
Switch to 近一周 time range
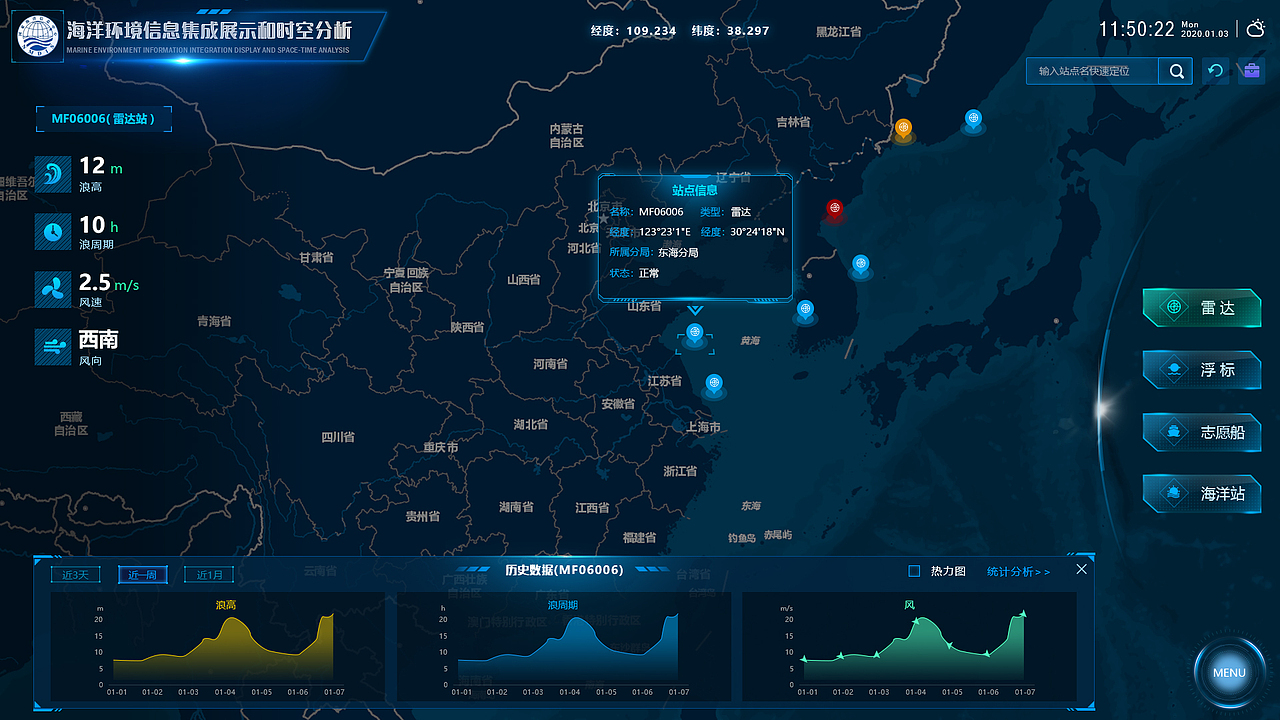pos(143,575)
